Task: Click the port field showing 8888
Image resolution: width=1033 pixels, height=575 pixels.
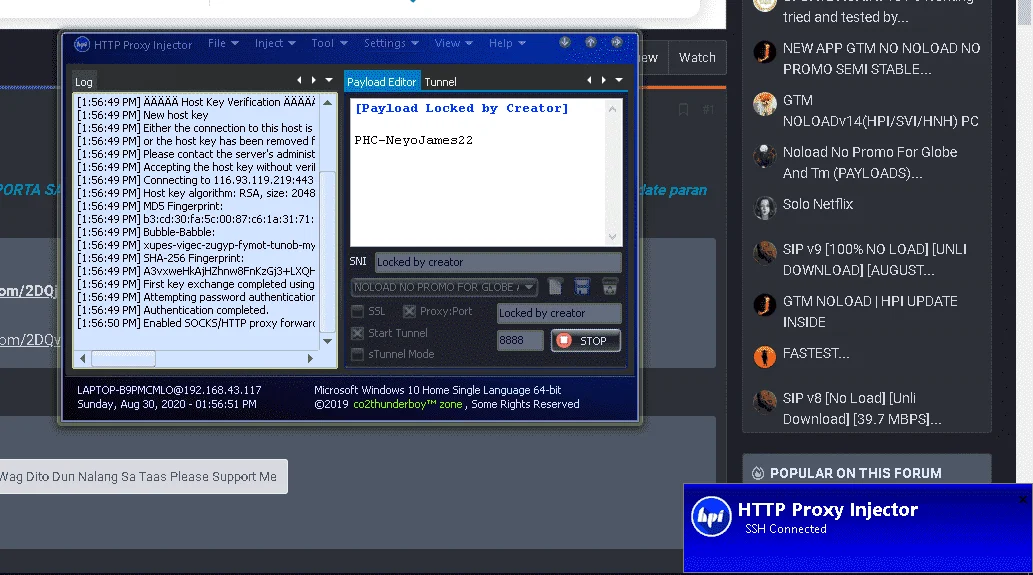Action: 520,340
